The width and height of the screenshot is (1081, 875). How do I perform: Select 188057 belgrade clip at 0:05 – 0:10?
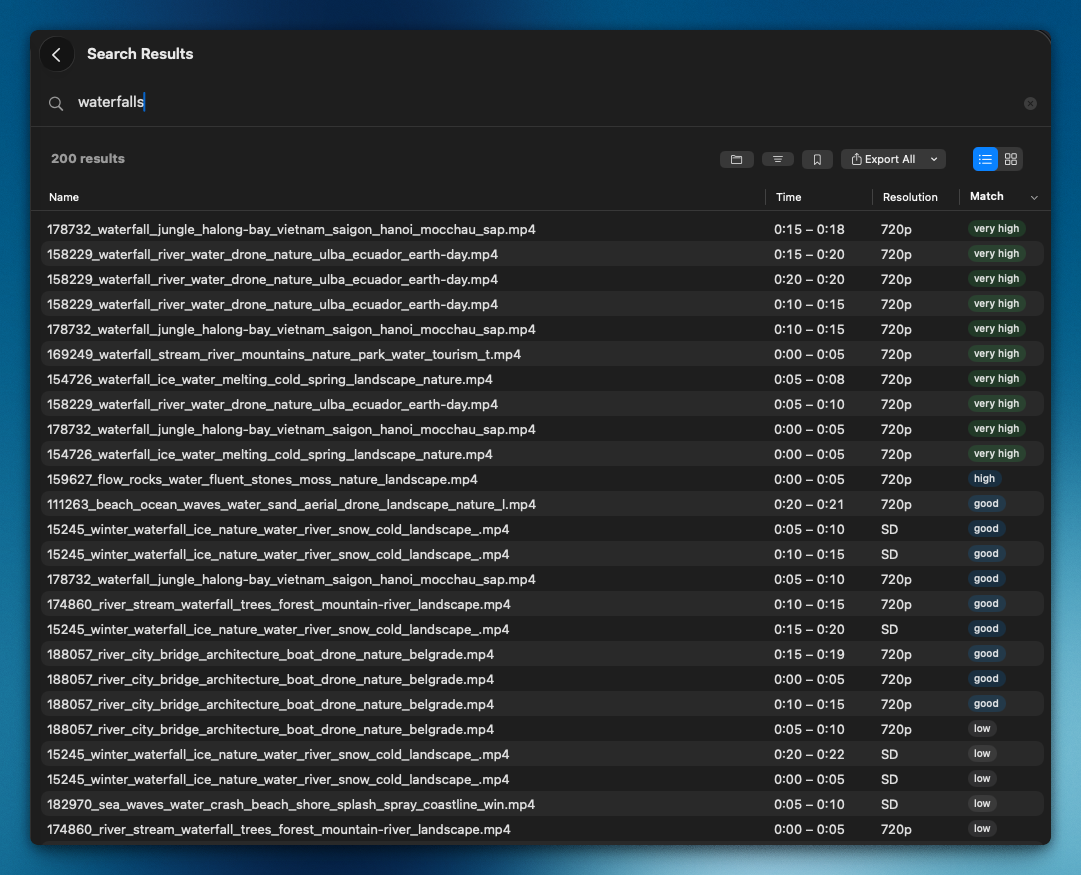[542, 730]
